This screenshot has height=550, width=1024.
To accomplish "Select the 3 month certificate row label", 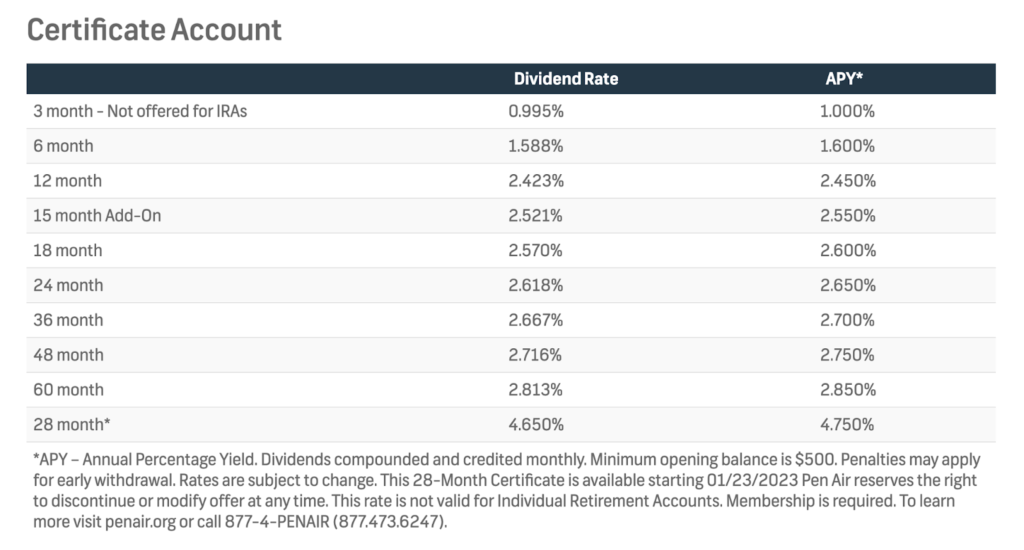I will pyautogui.click(x=140, y=111).
